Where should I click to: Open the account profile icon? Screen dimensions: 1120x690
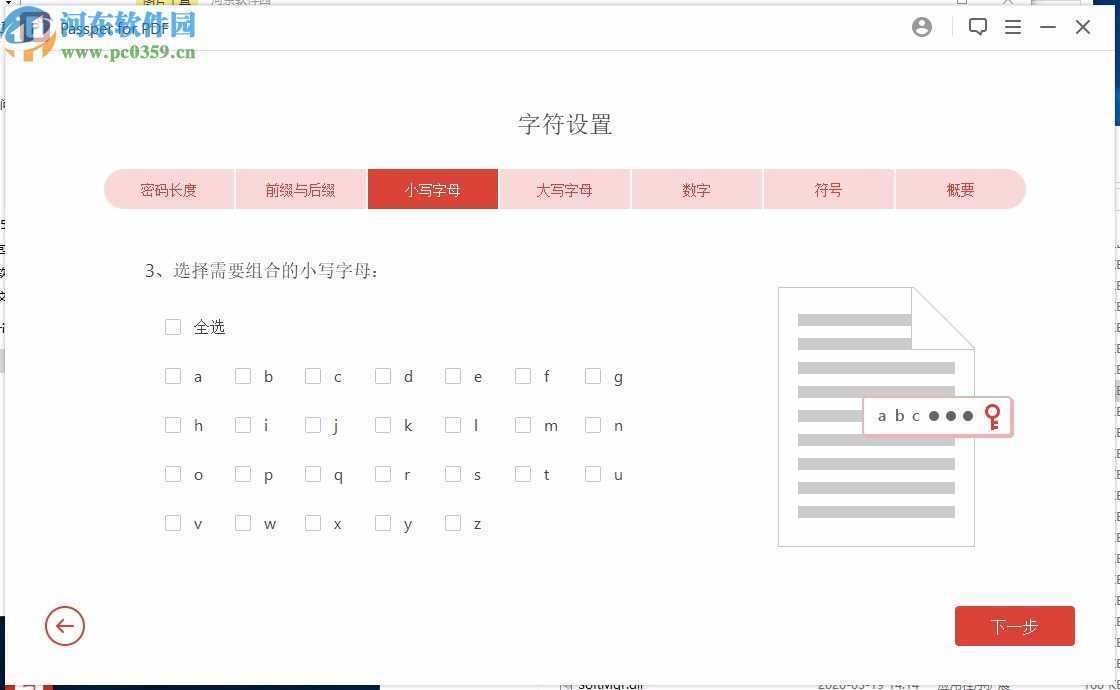[x=921, y=27]
